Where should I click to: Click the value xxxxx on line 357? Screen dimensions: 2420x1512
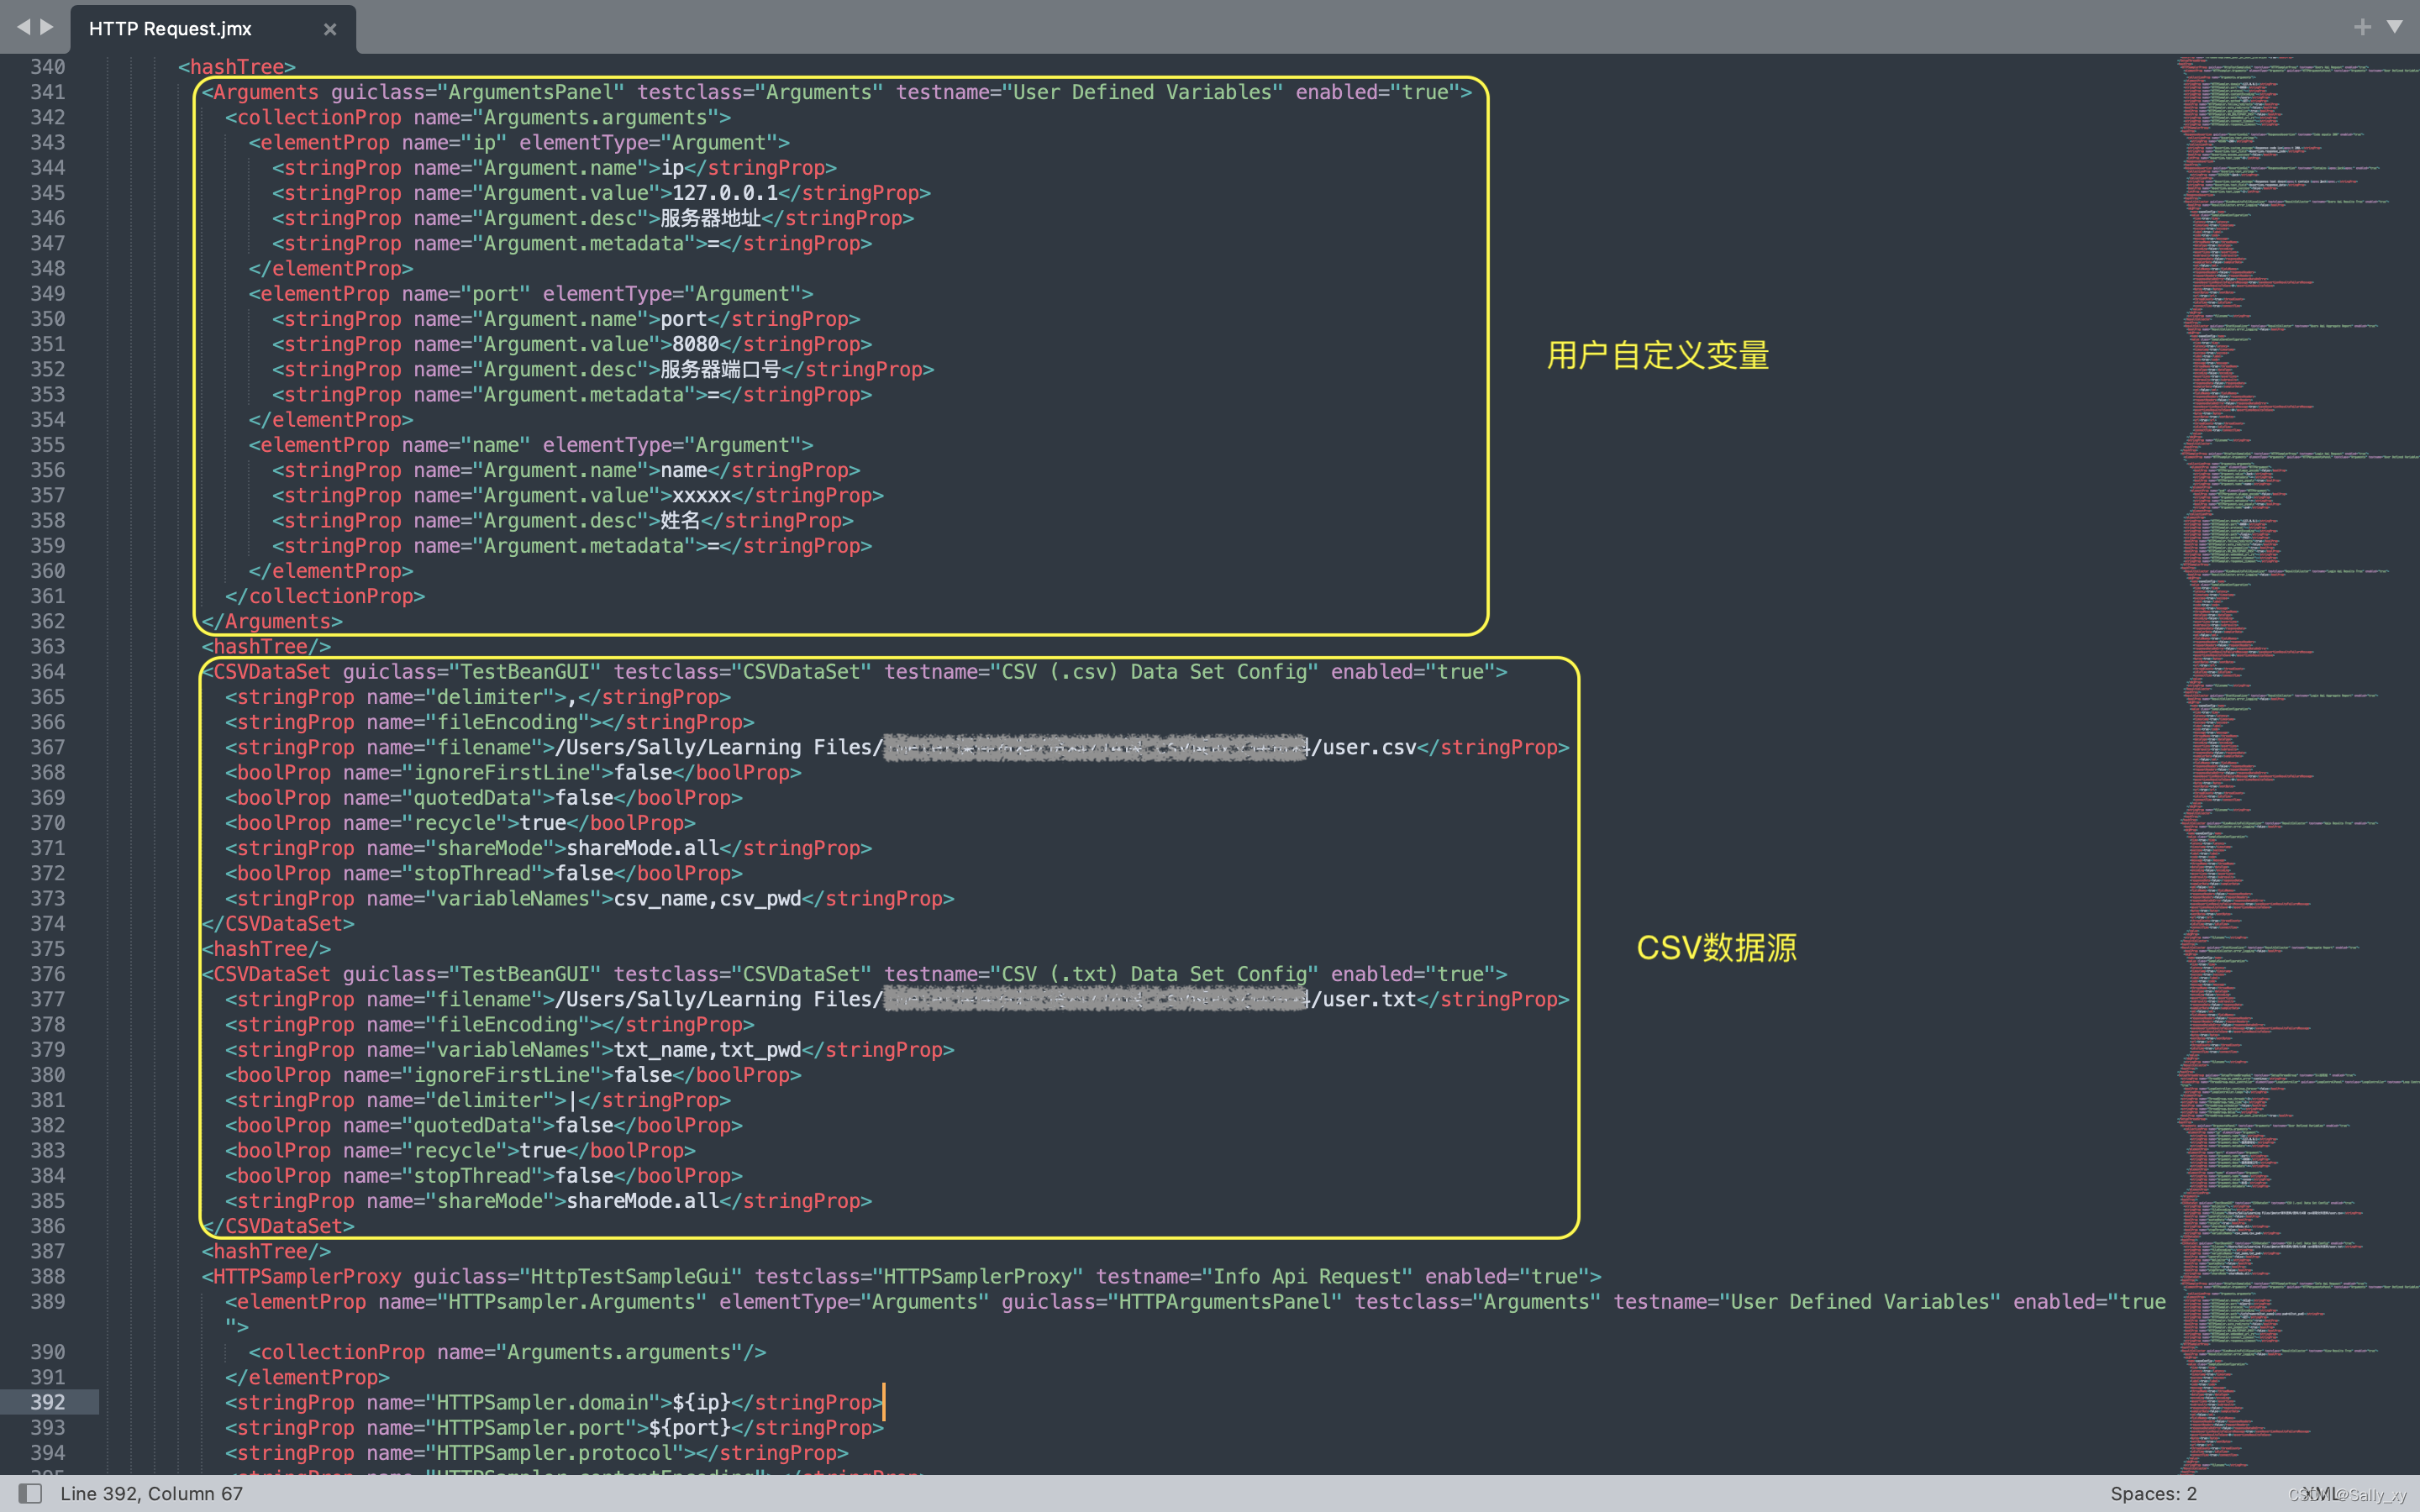701,495
